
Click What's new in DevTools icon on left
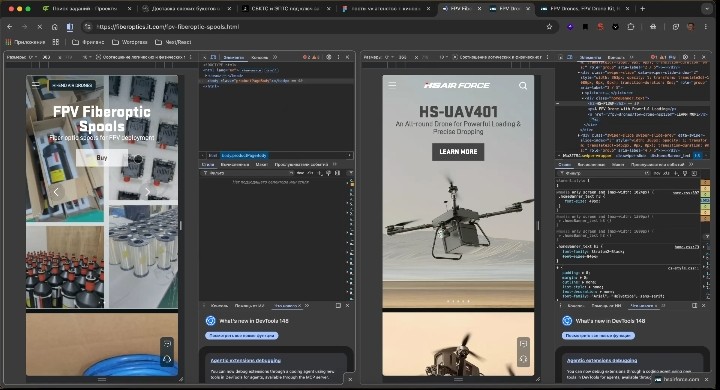point(211,321)
